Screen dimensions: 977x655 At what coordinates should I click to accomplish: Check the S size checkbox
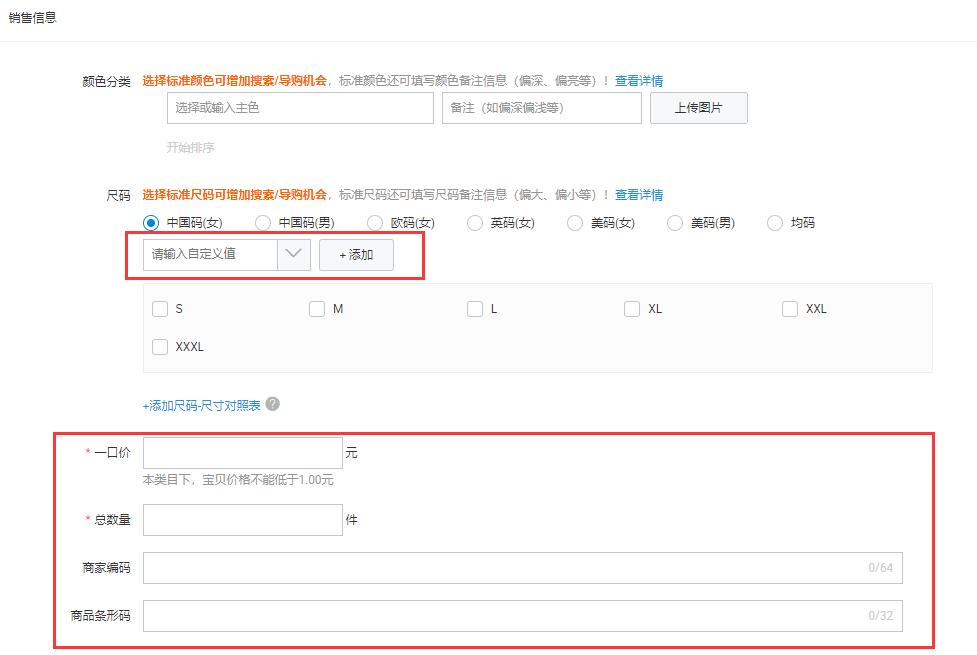(160, 309)
